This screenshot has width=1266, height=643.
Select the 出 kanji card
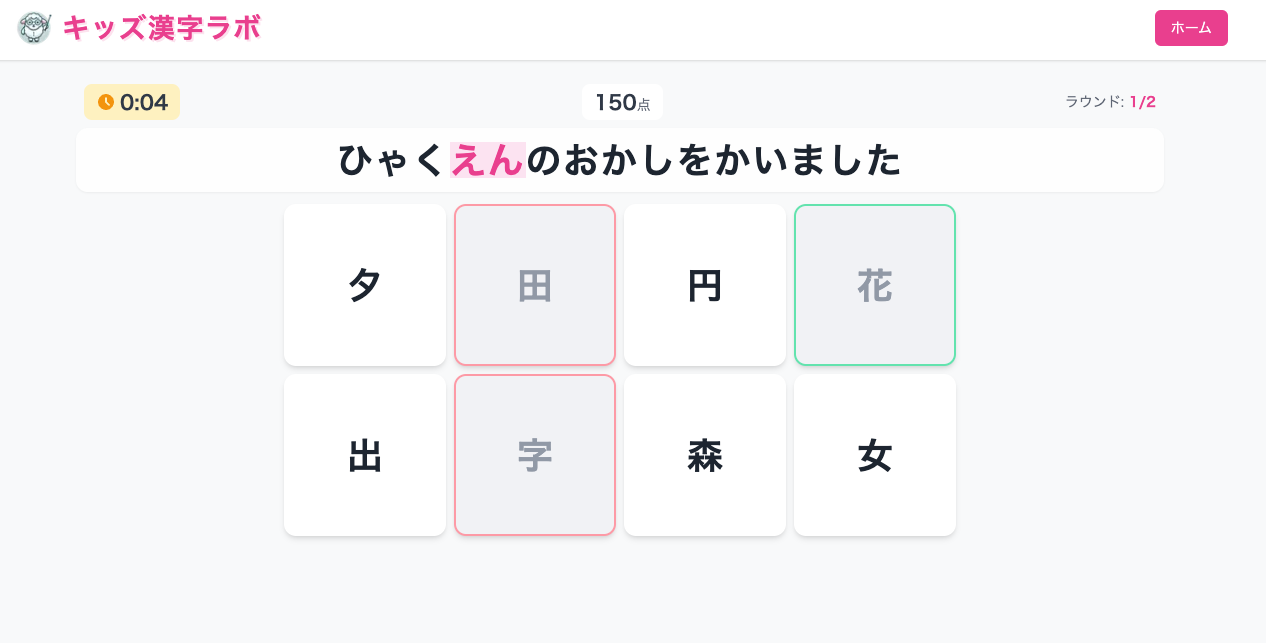(365, 455)
